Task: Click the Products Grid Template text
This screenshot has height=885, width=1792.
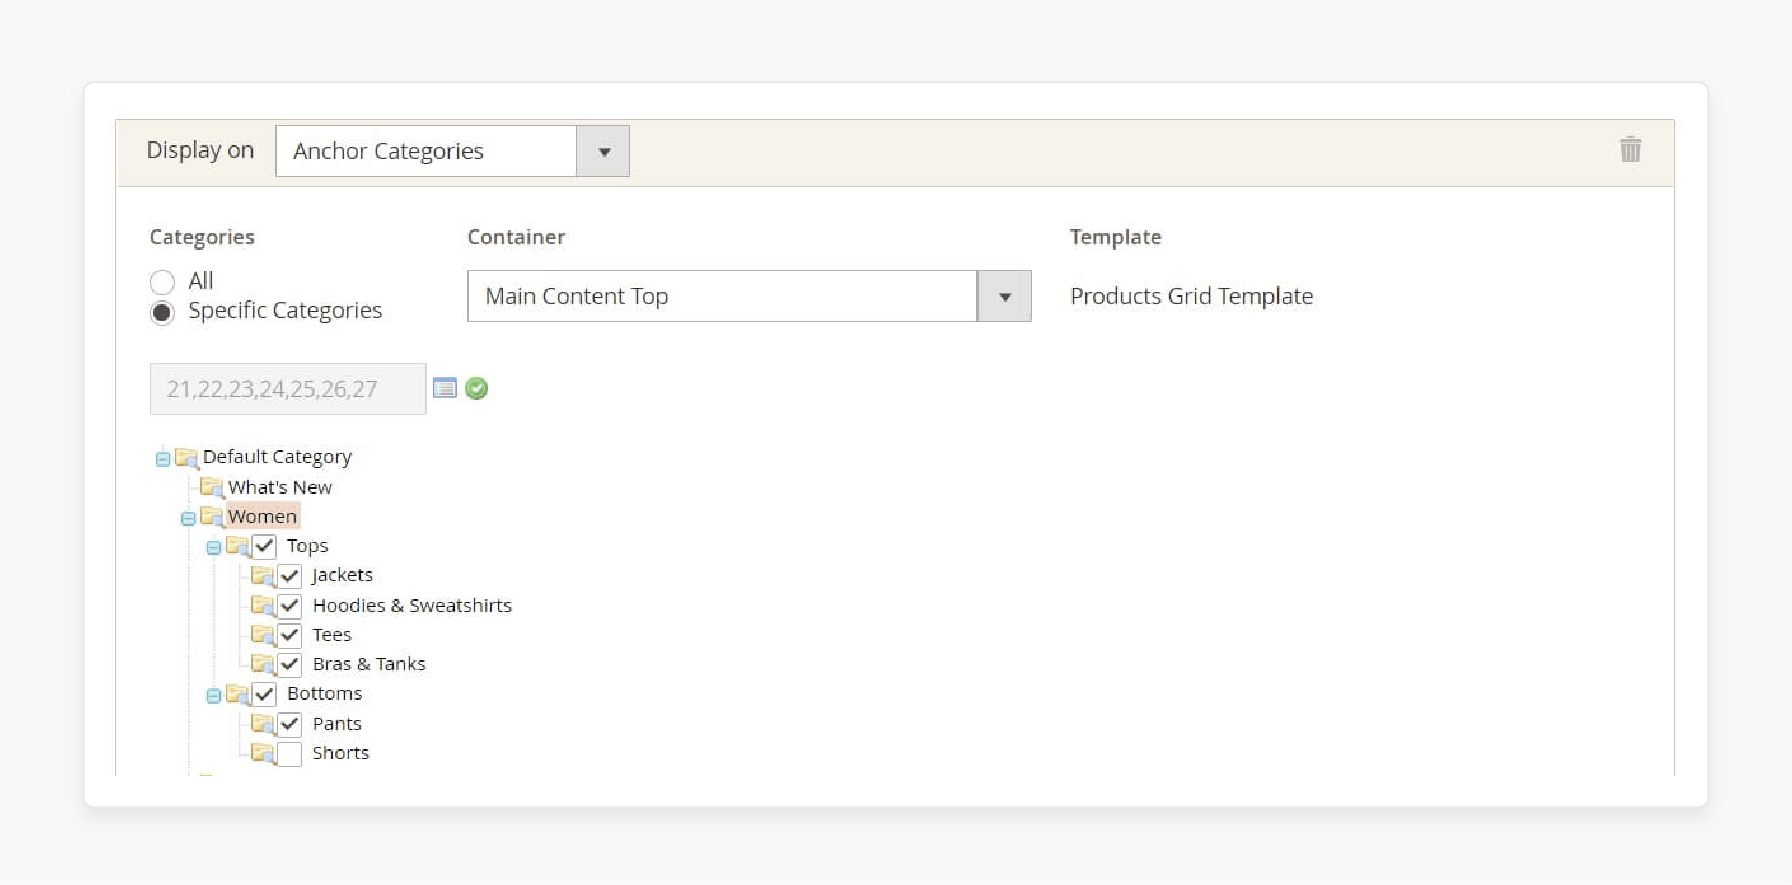Action: 1192,296
